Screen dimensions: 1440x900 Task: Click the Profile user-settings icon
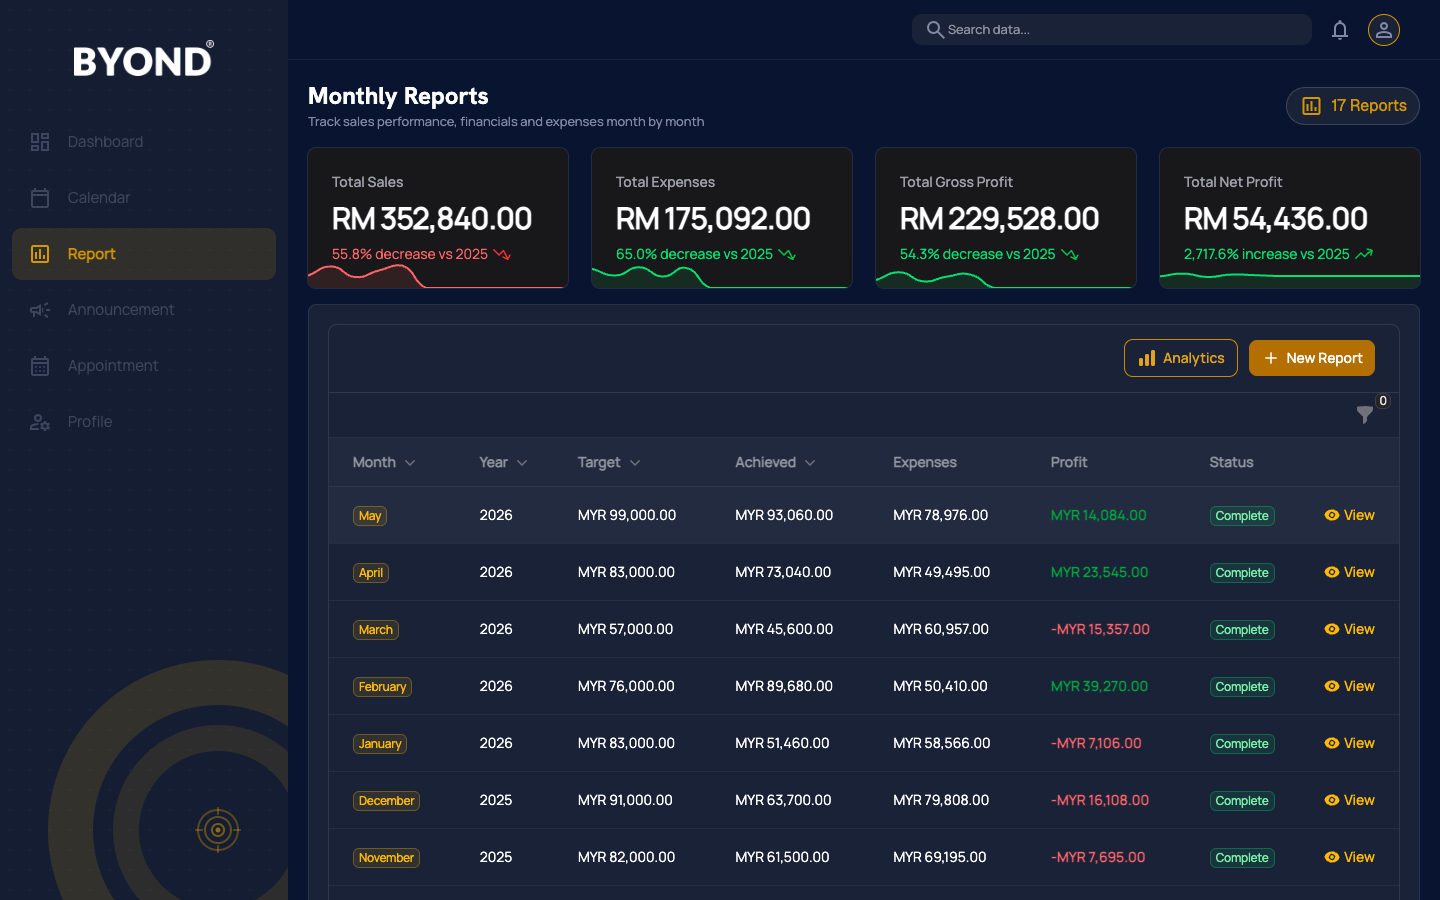click(x=40, y=422)
